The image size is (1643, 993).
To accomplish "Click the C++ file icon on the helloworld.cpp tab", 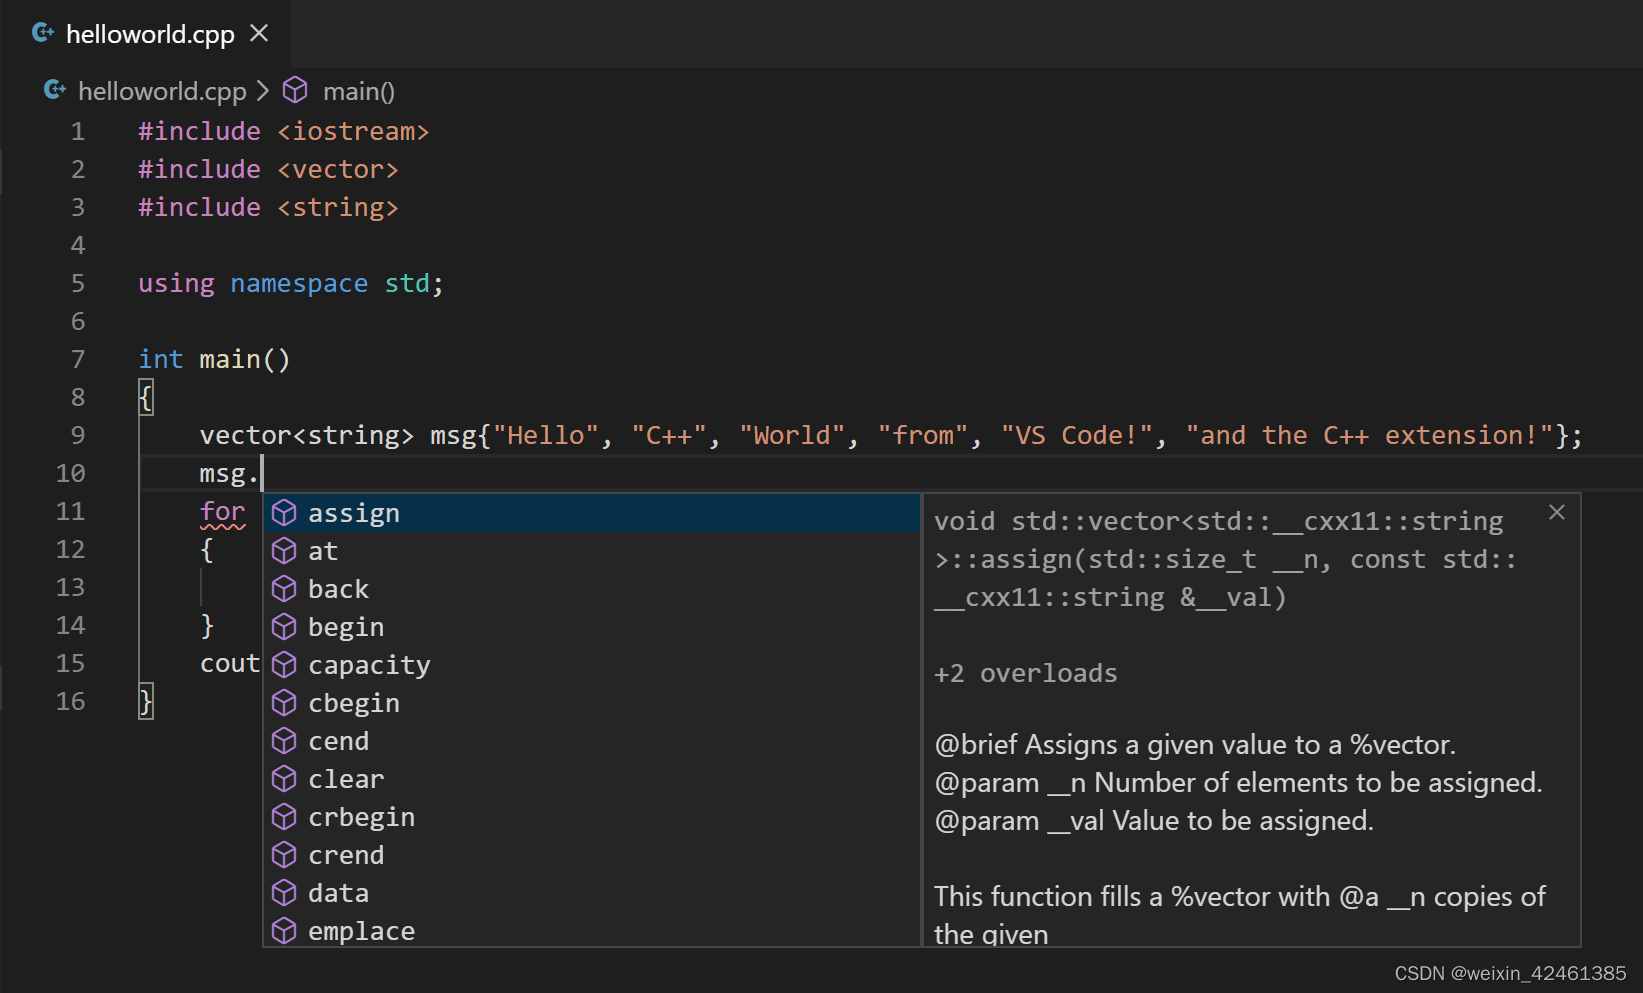I will click(42, 32).
